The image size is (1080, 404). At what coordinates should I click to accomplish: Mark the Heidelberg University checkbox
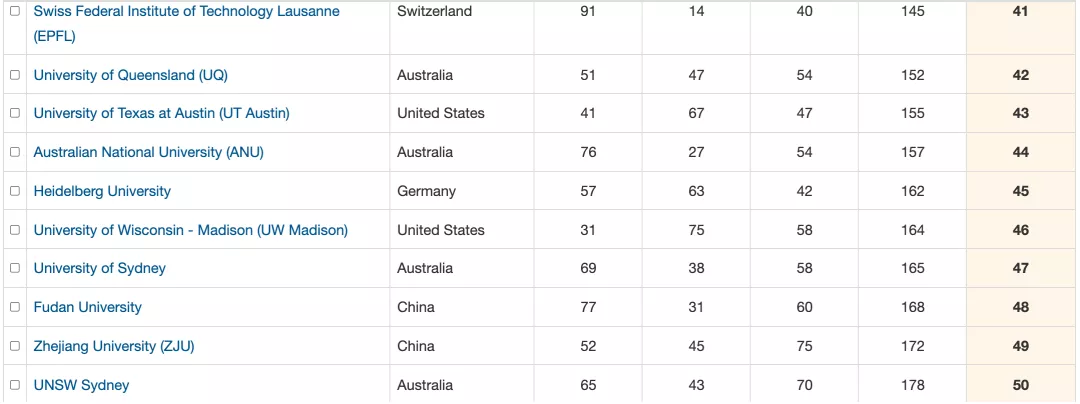[x=15, y=191]
